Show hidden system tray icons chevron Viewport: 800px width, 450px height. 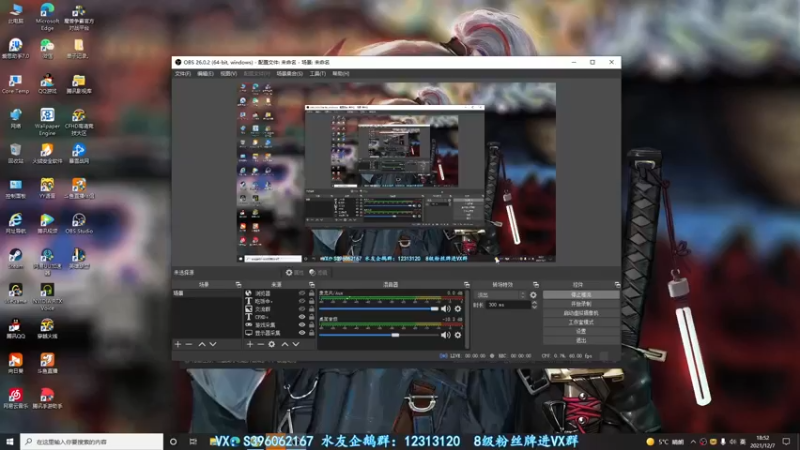pyautogui.click(x=693, y=442)
